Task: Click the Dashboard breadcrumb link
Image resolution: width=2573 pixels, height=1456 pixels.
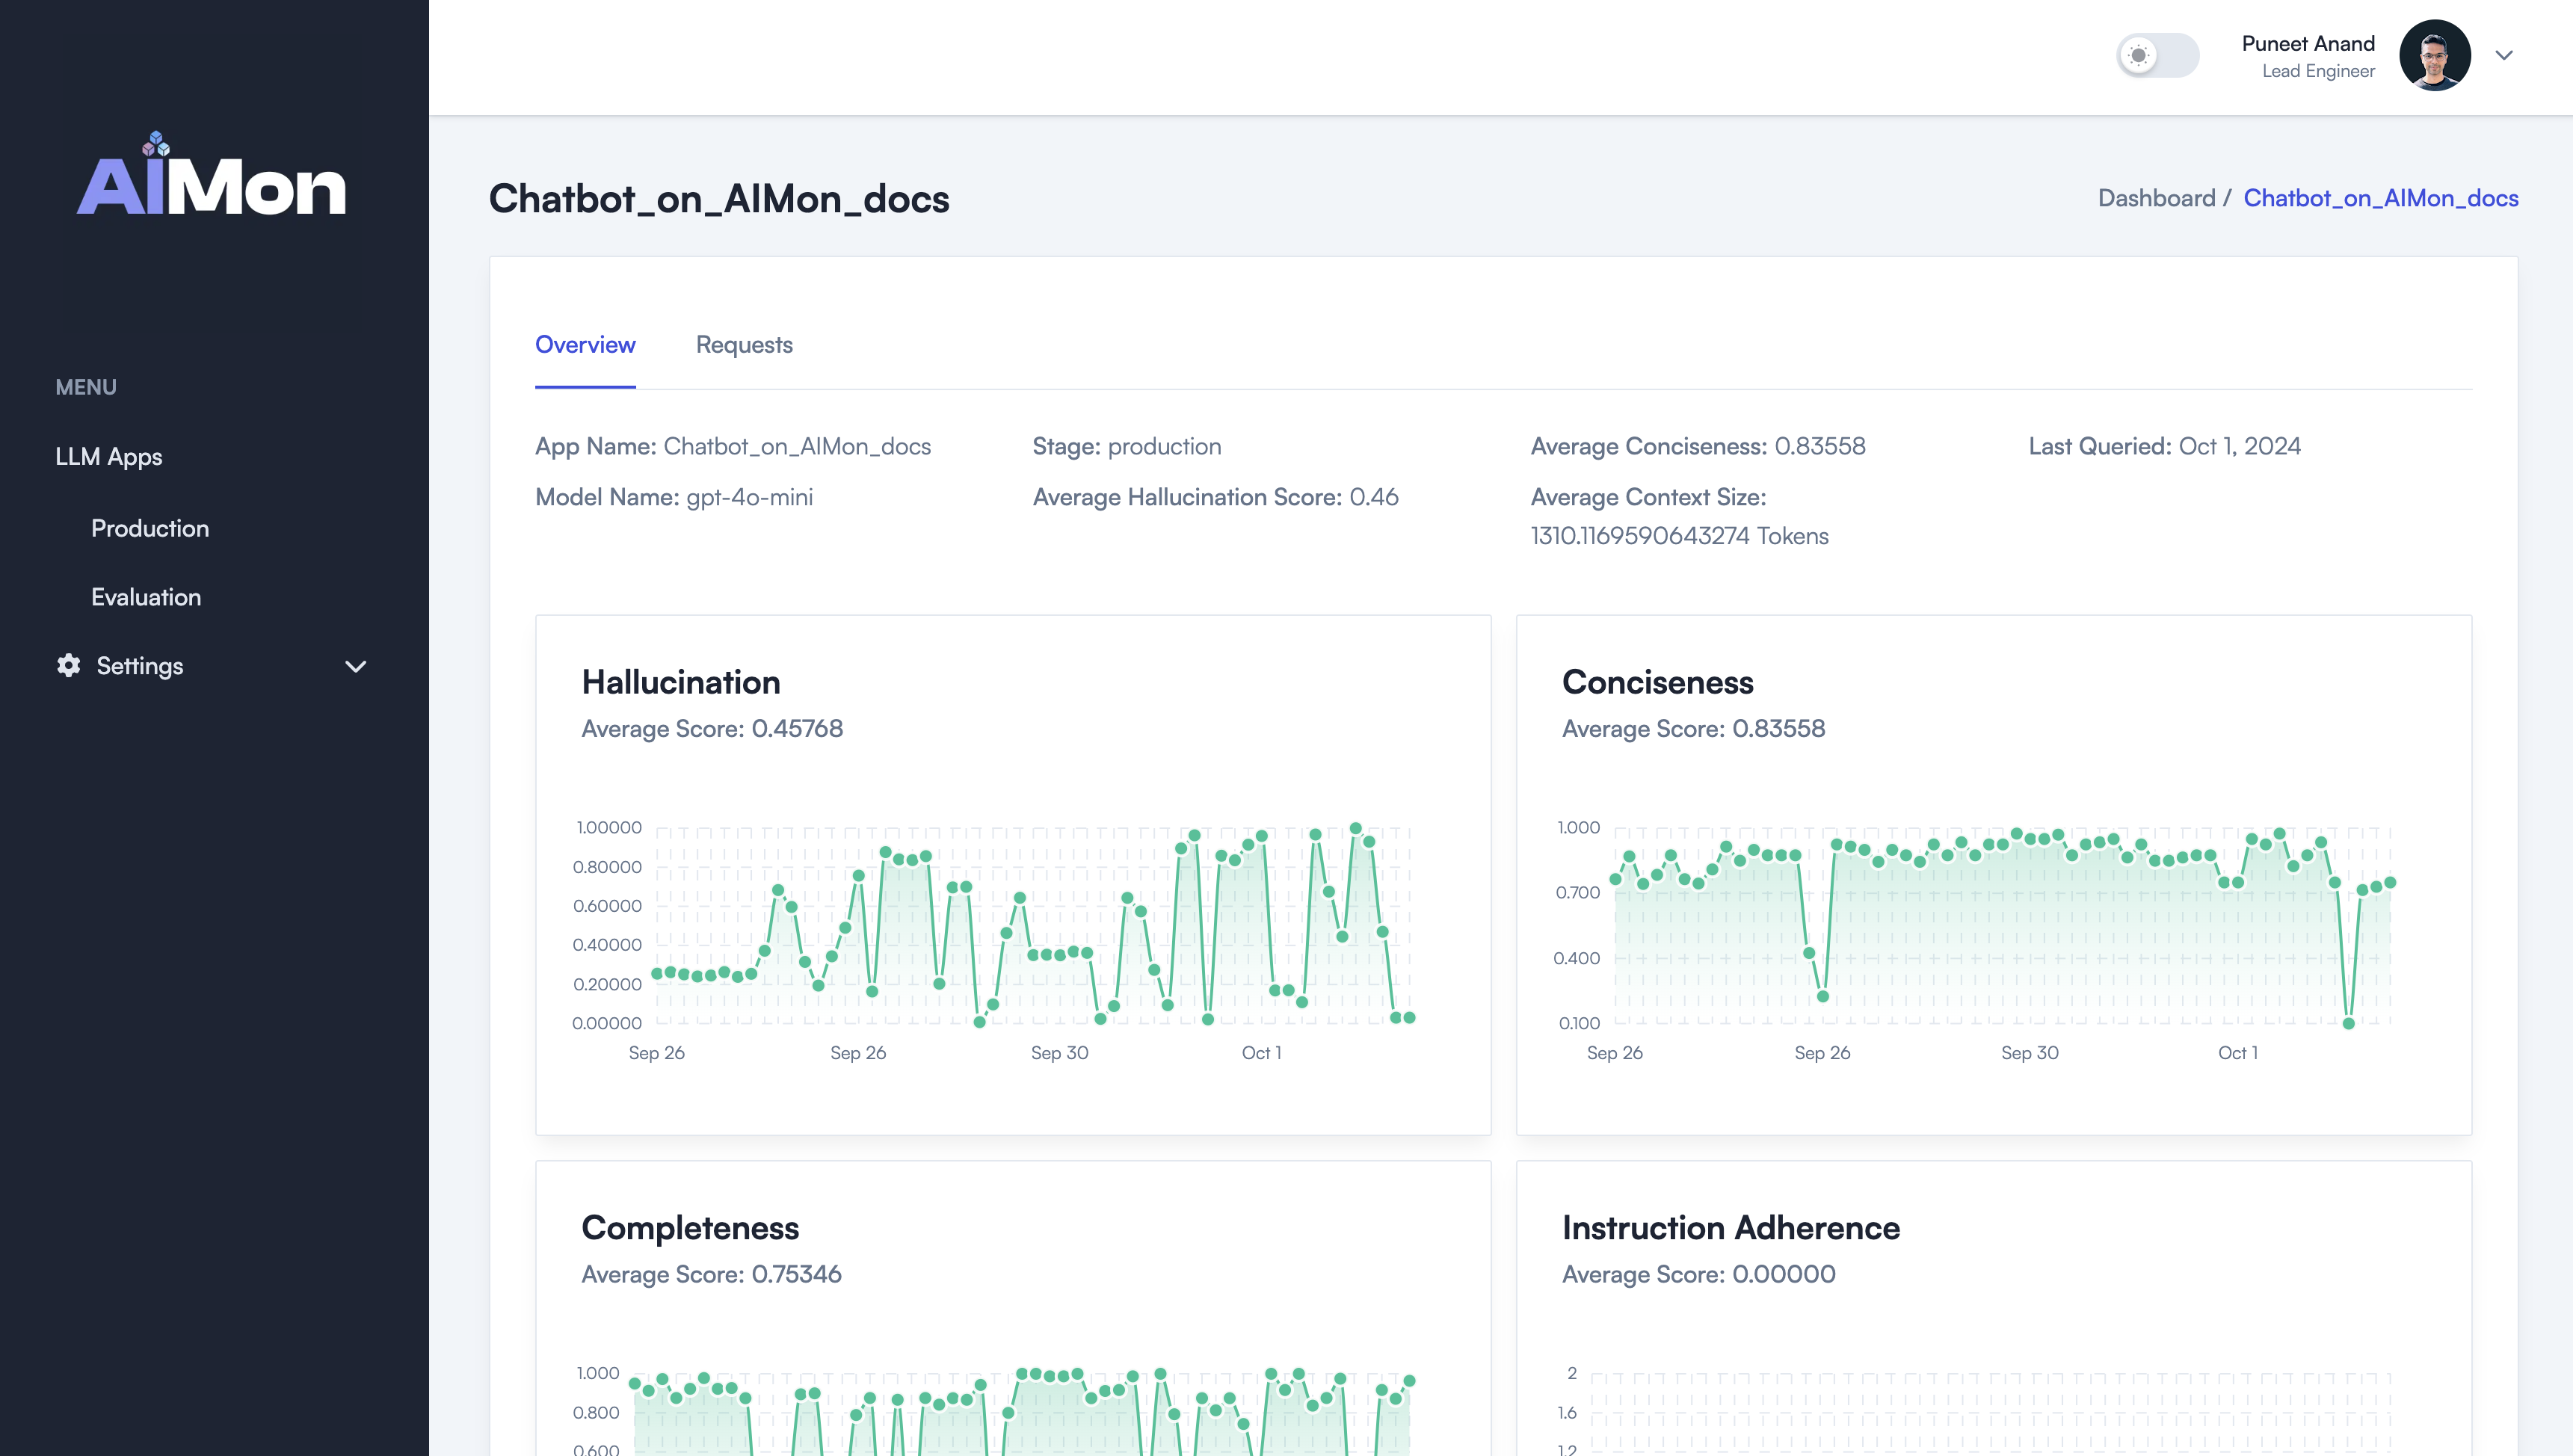Action: pos(2156,198)
